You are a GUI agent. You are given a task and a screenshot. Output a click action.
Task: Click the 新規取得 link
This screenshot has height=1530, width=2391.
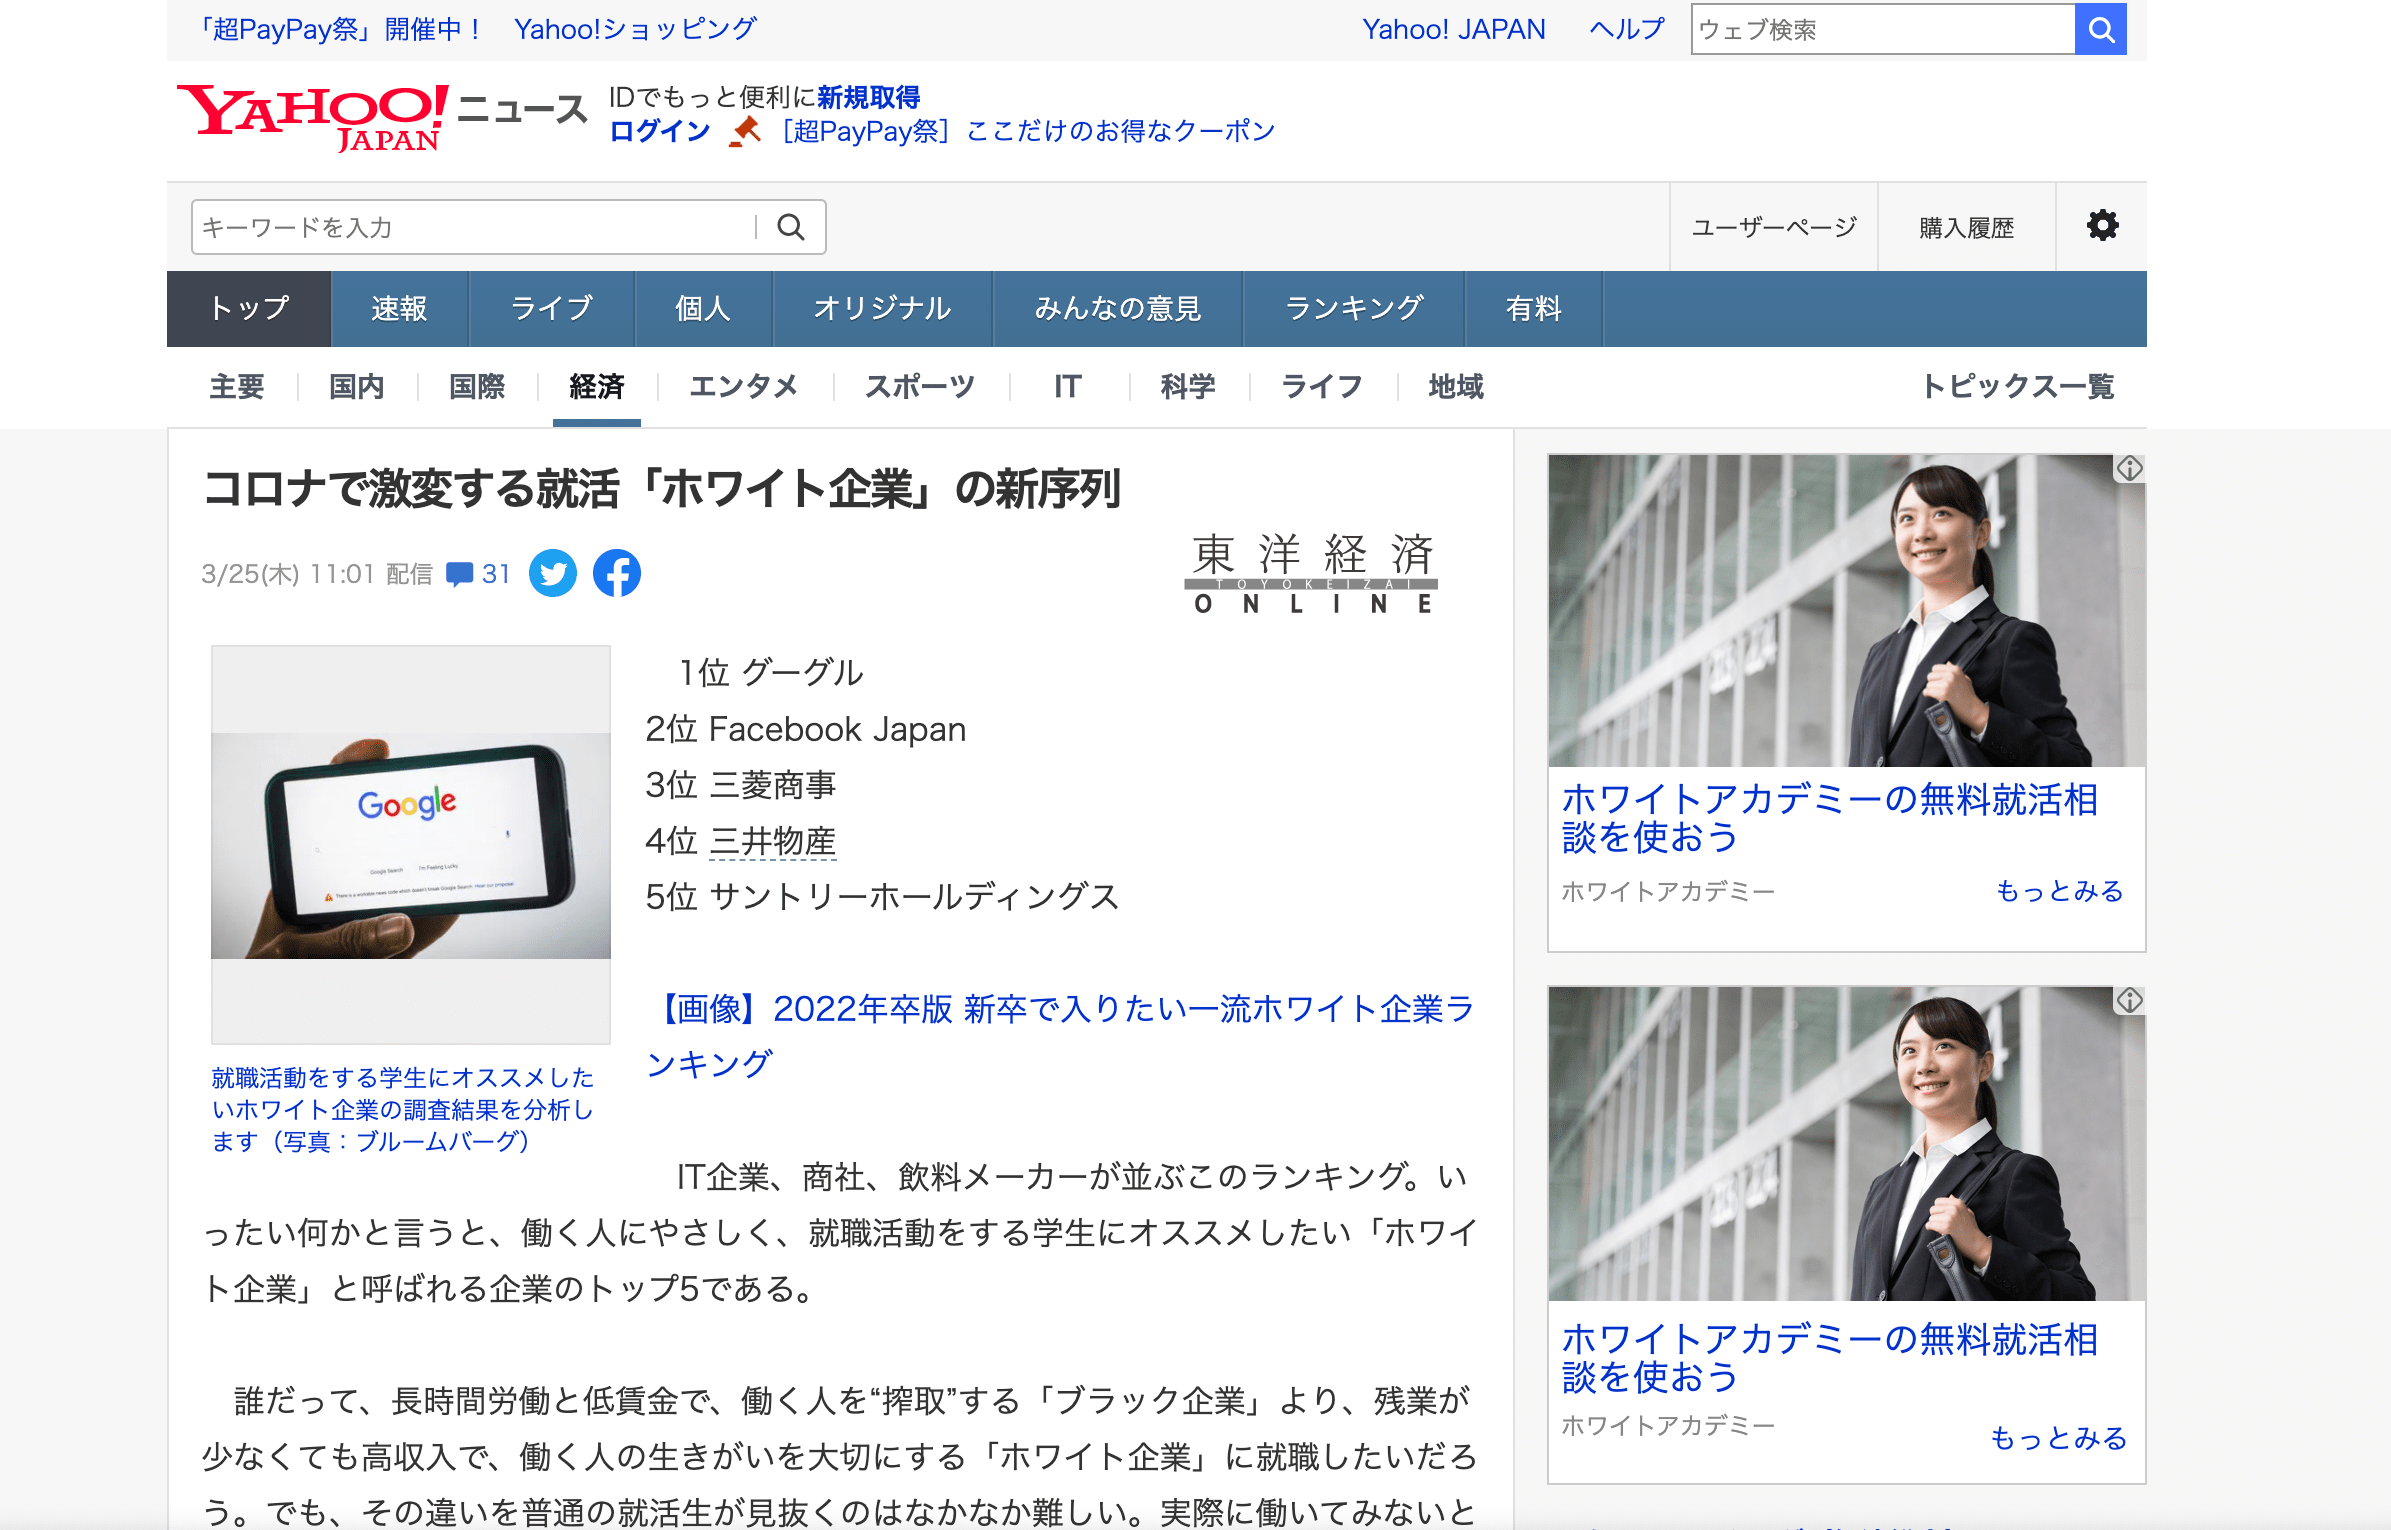coord(869,97)
